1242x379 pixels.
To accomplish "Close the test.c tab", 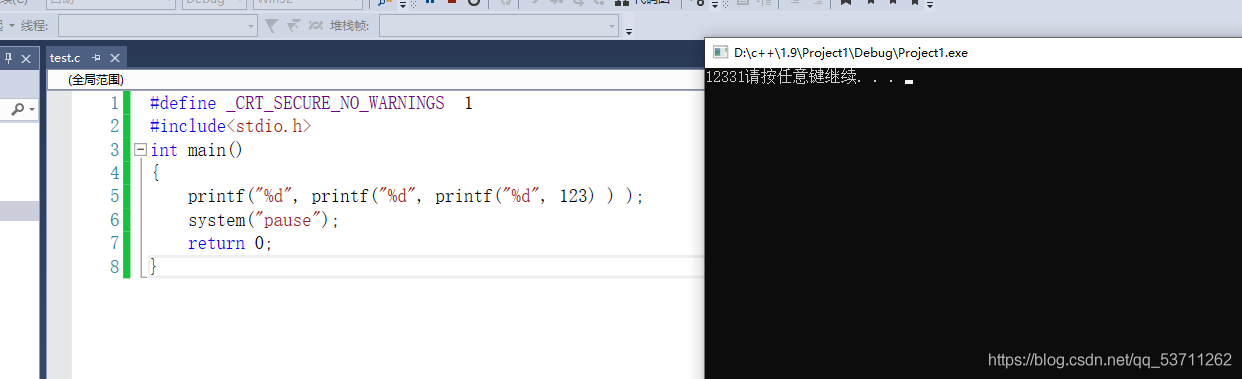I will pos(114,59).
